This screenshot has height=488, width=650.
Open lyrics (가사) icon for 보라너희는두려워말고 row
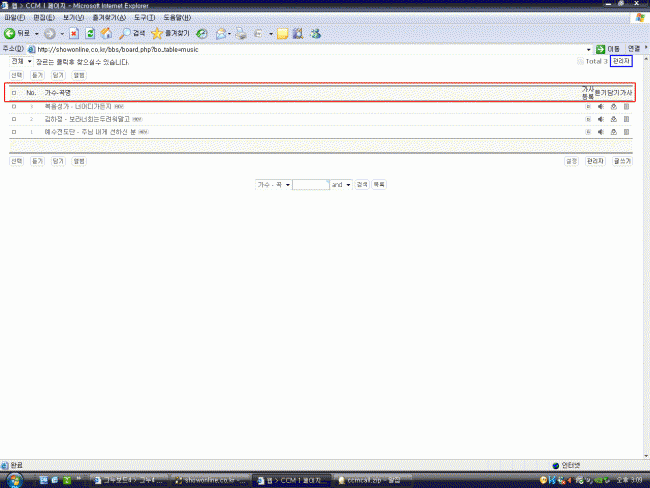(x=626, y=119)
